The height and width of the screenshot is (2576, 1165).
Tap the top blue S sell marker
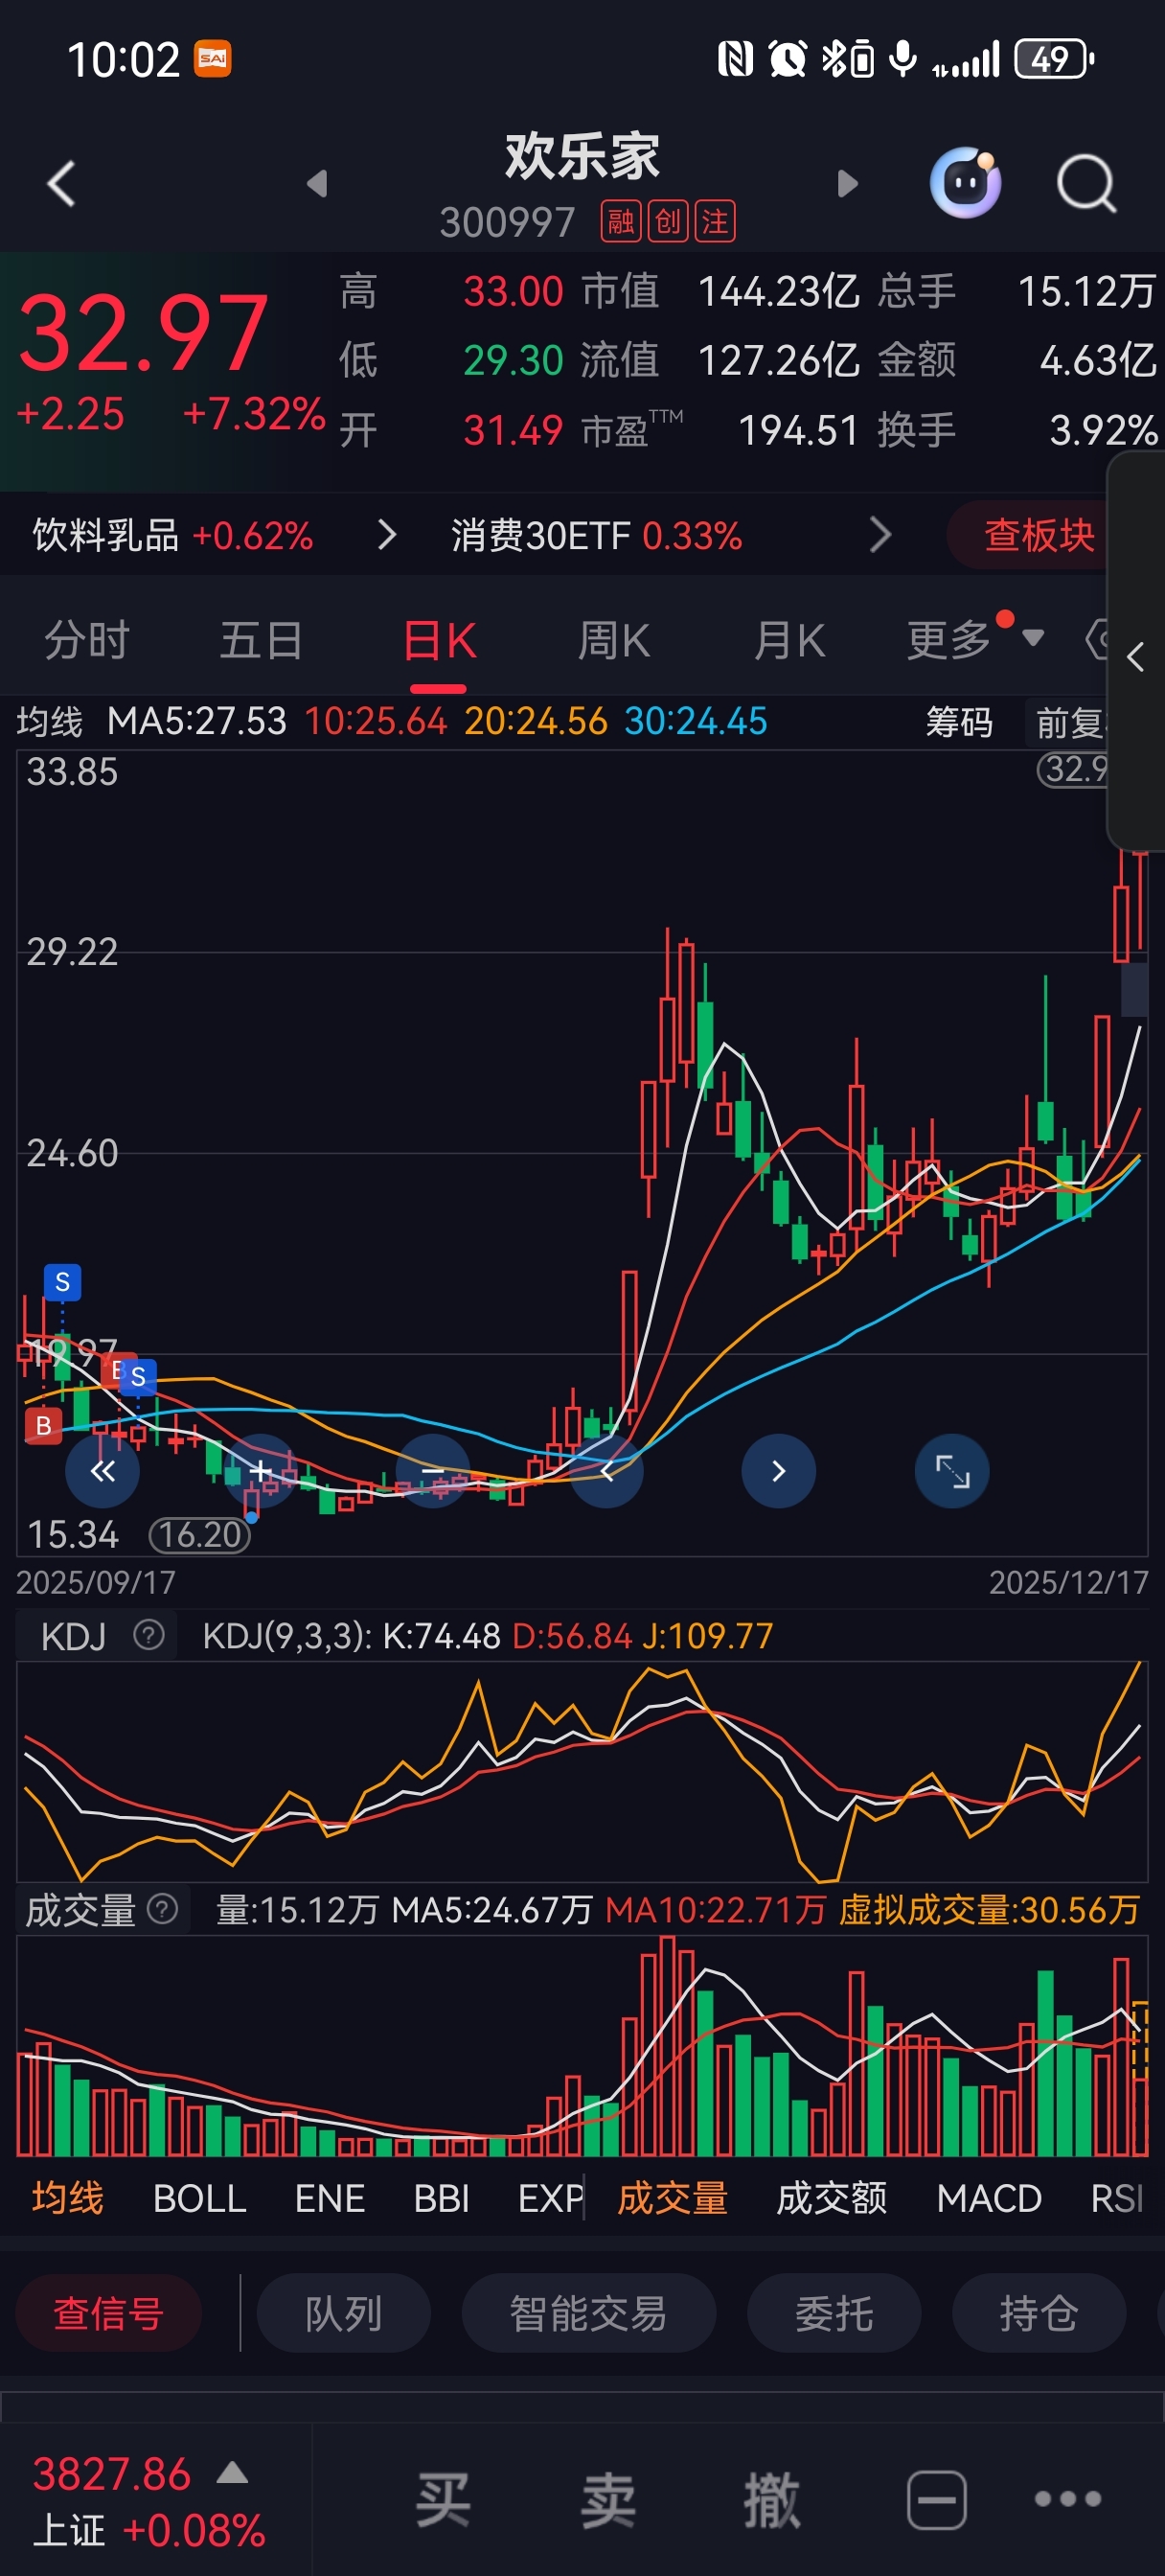point(62,1282)
